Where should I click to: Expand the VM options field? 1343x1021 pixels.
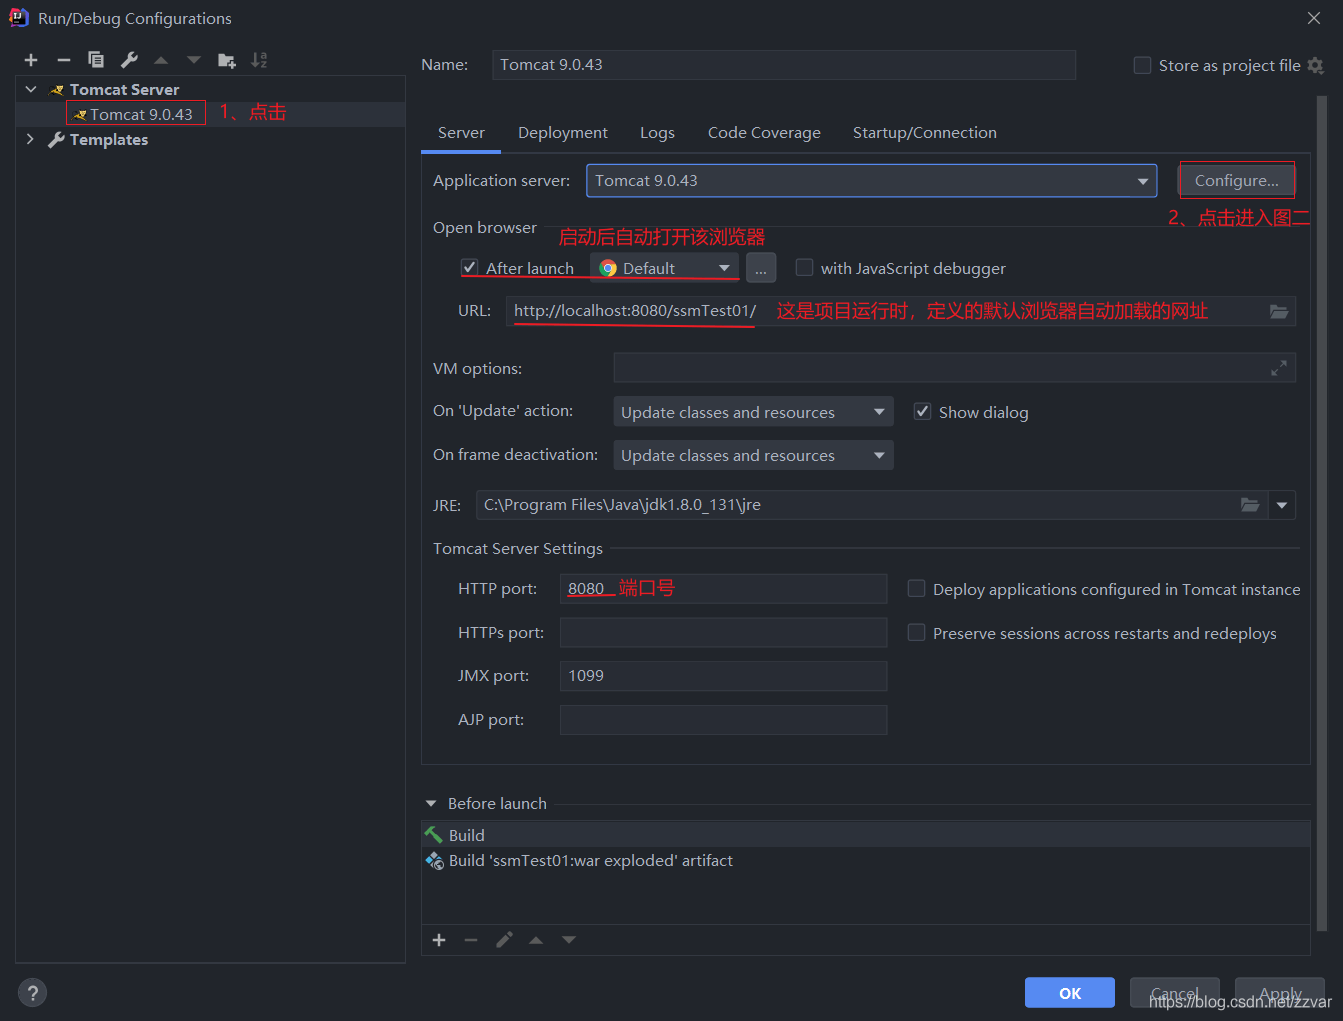click(x=1279, y=368)
